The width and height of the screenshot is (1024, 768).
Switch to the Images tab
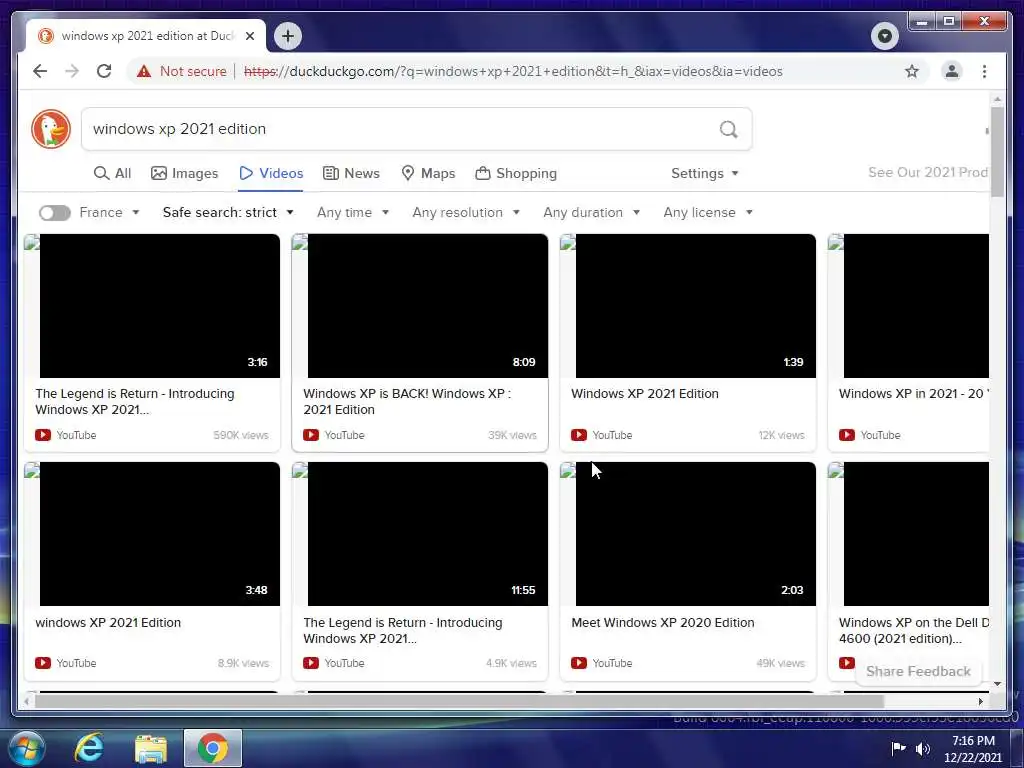(185, 173)
